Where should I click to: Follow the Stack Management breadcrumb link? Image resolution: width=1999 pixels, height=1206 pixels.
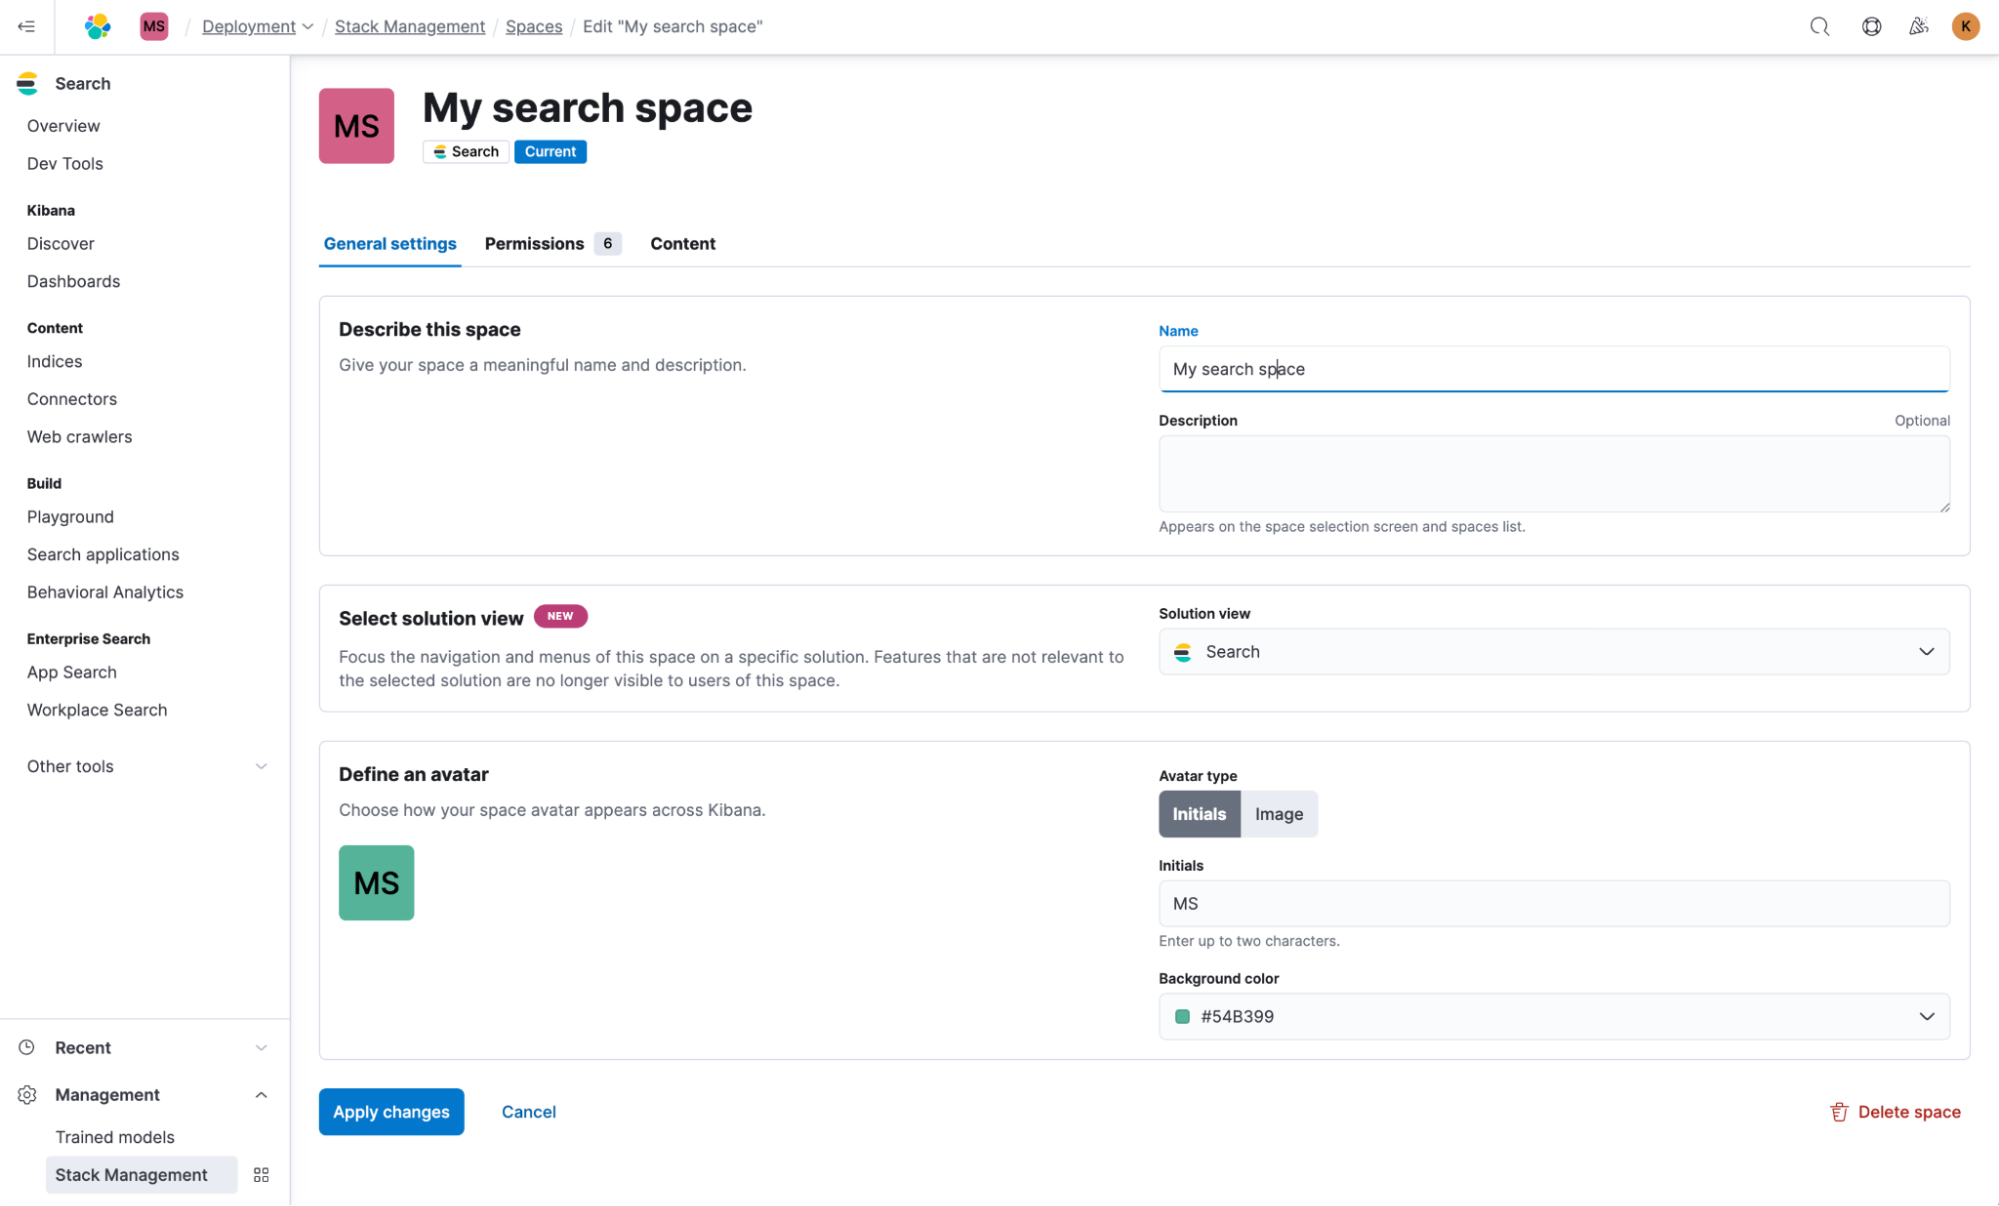[x=409, y=27]
